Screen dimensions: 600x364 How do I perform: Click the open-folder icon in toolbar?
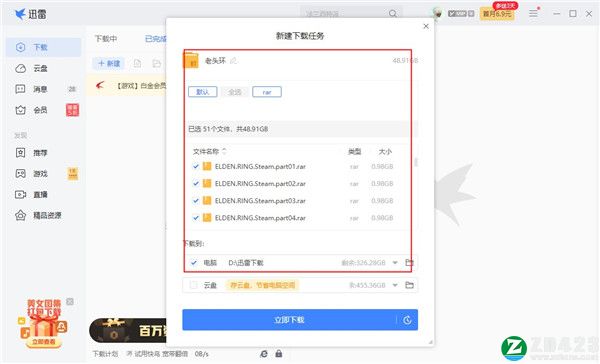[157, 64]
